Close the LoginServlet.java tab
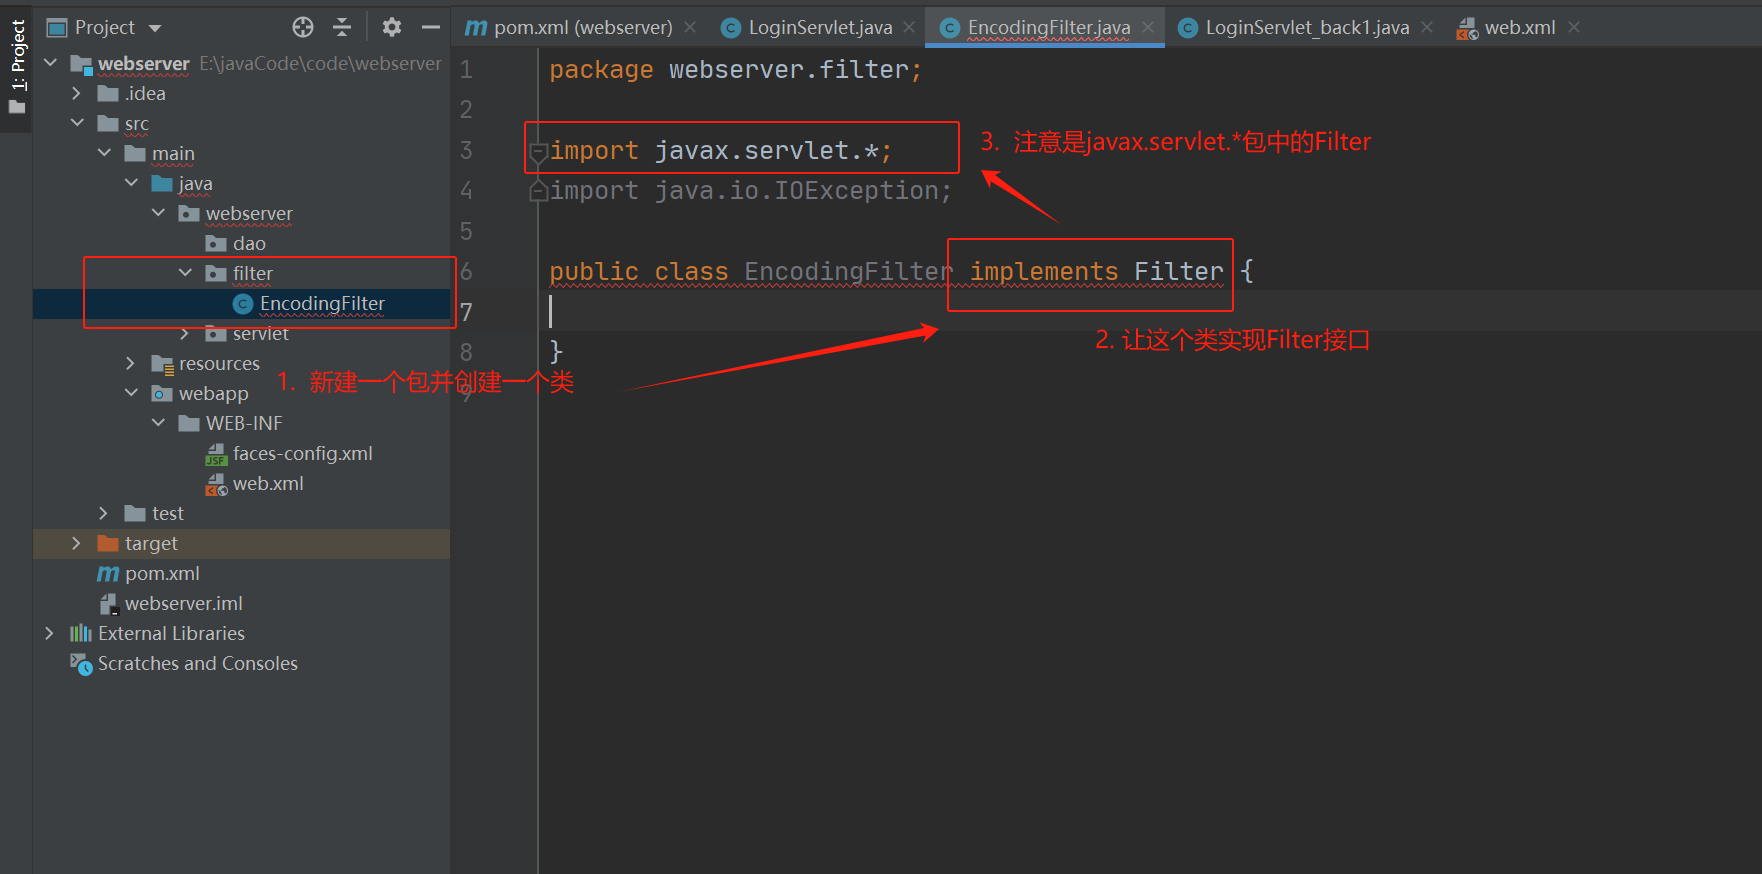The image size is (1762, 874). coord(909,27)
